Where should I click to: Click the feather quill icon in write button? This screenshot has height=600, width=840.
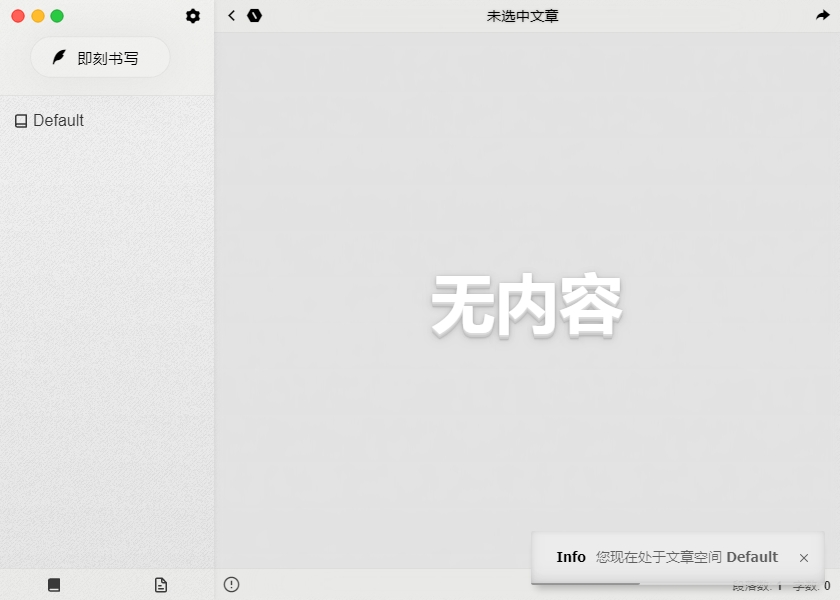pos(59,57)
